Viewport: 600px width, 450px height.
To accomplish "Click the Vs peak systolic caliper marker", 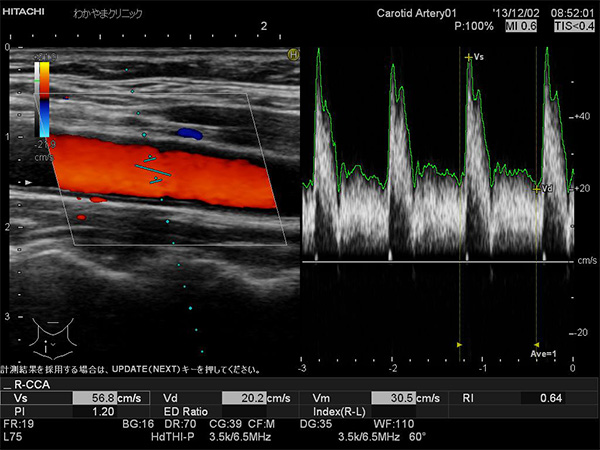I will 468,58.
